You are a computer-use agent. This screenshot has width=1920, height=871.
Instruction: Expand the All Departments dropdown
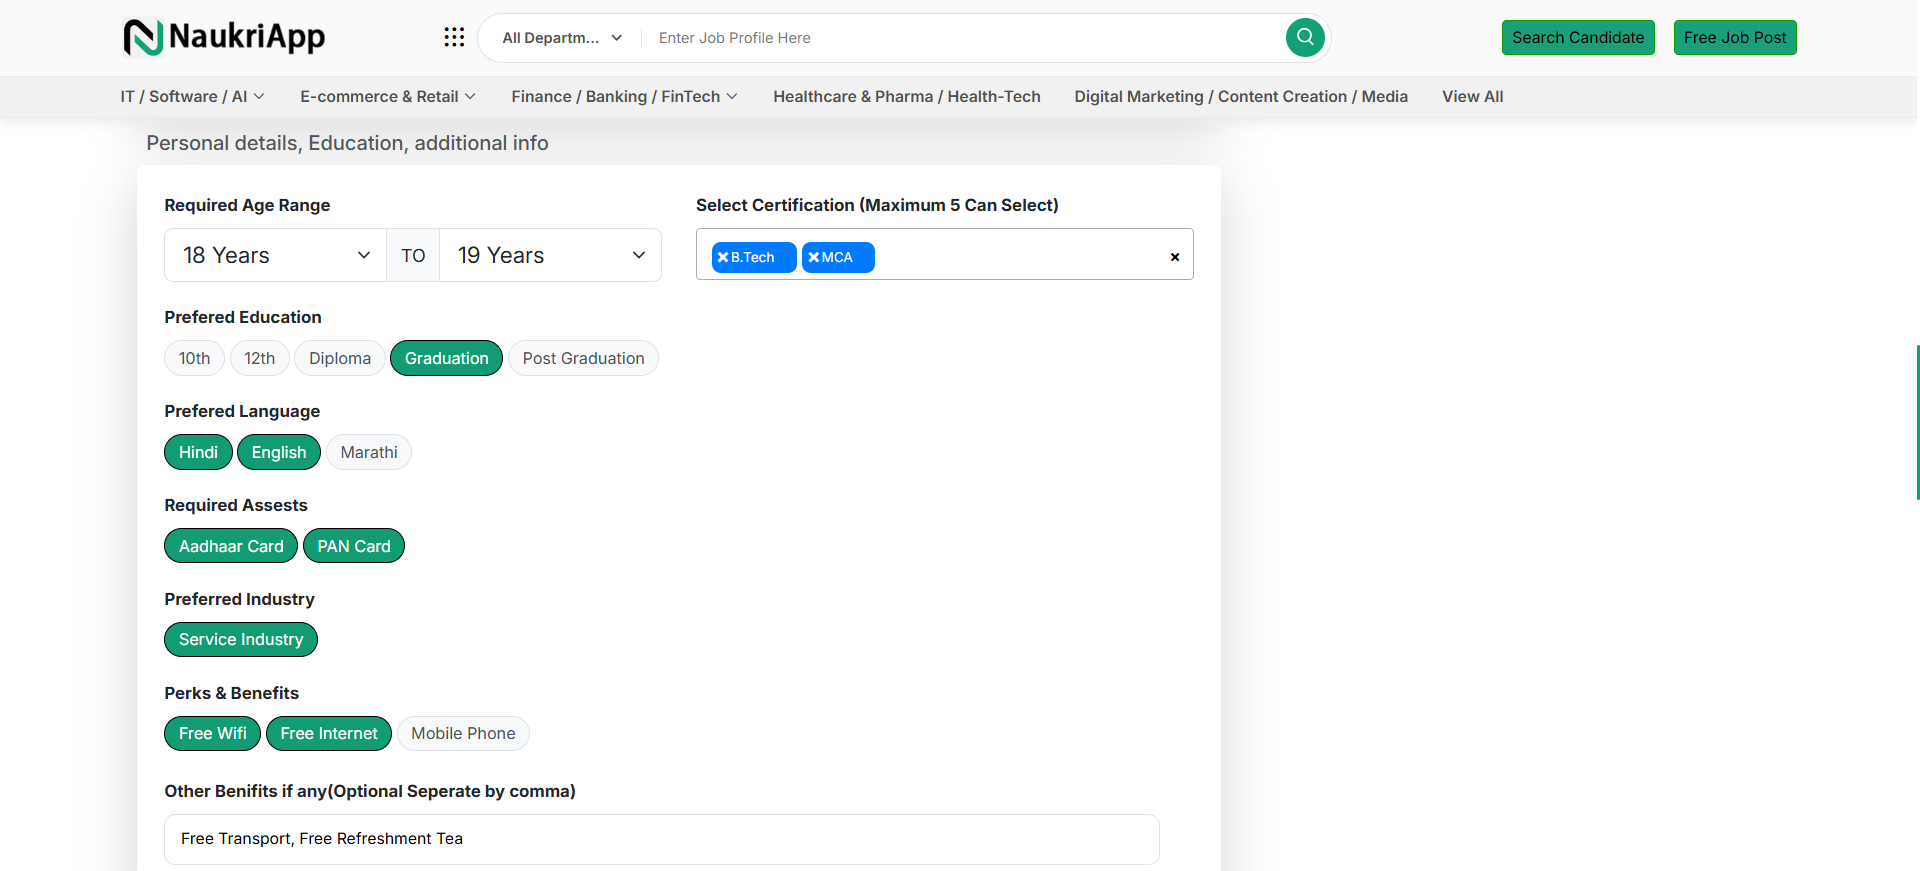coord(562,38)
